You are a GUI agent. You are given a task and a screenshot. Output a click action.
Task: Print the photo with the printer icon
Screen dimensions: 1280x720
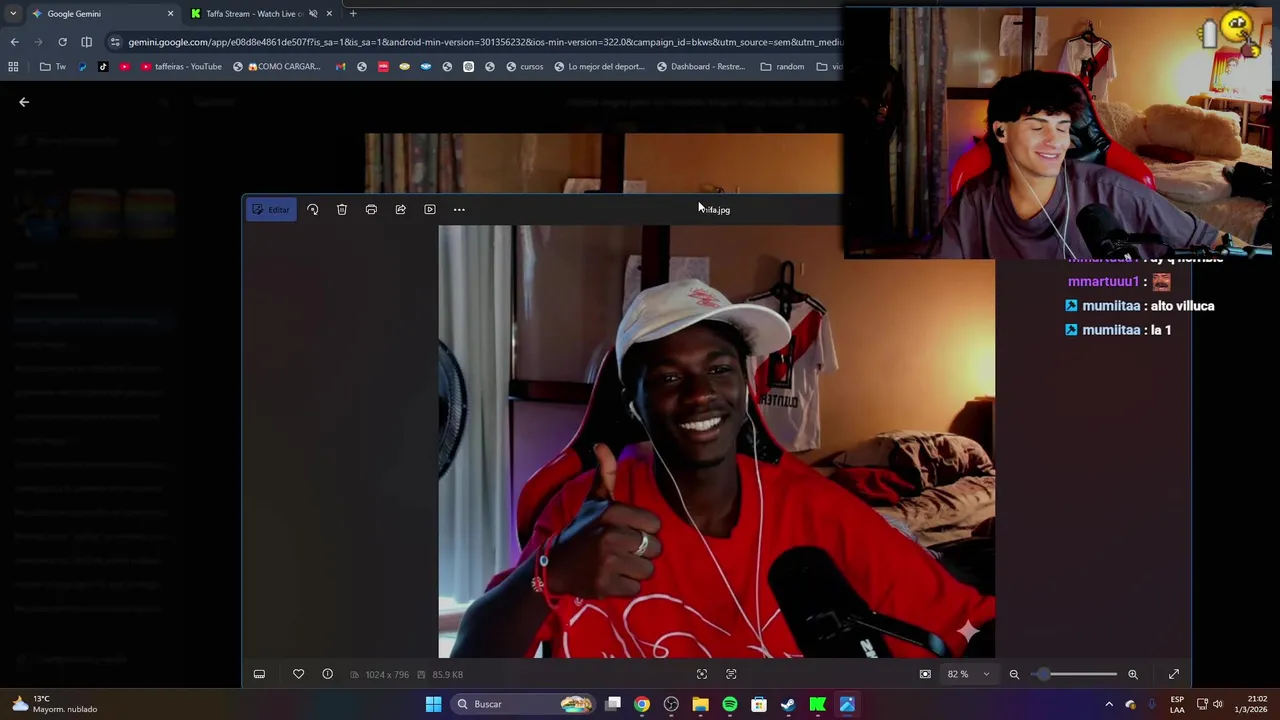(x=371, y=210)
